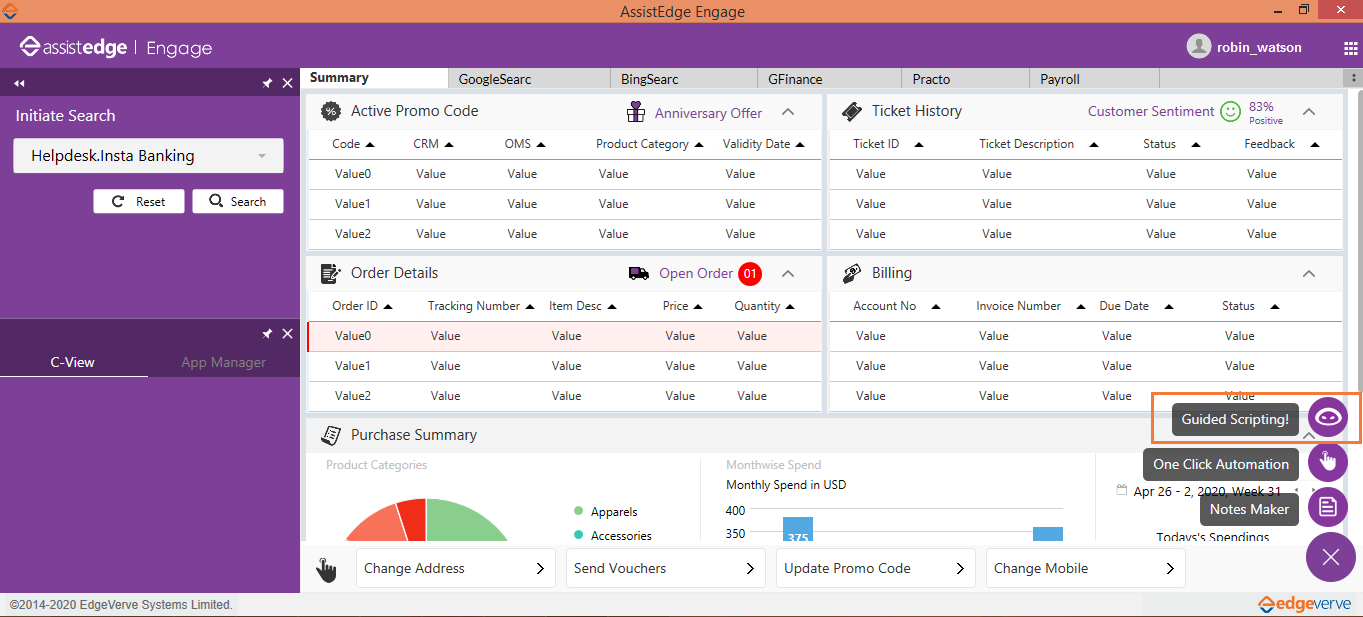Click the edgeverve logo in footer

[1305, 604]
